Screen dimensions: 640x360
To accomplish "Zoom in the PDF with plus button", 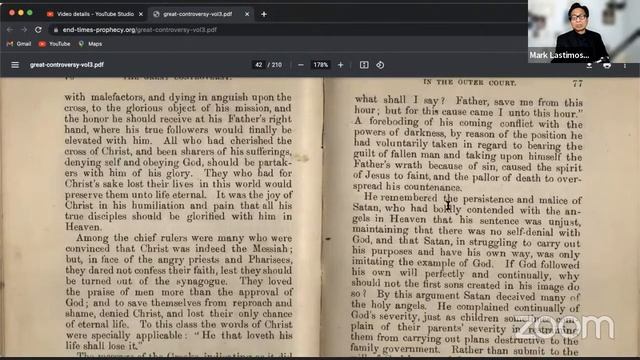I will (340, 65).
